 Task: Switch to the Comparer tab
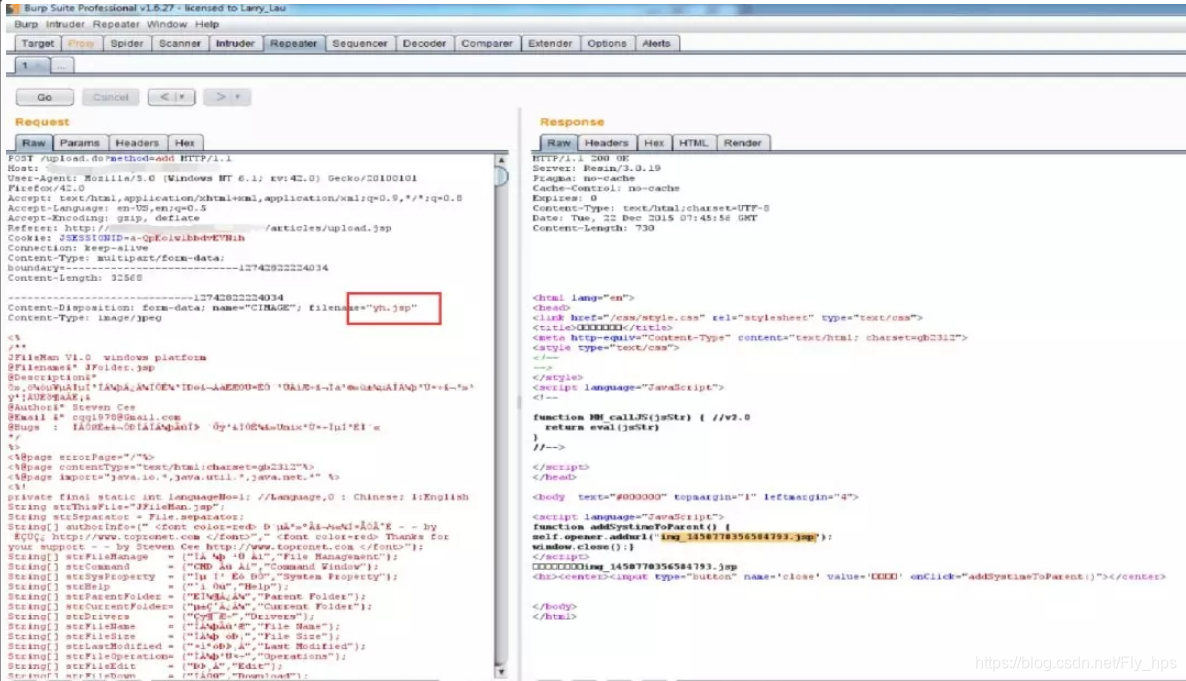486,43
